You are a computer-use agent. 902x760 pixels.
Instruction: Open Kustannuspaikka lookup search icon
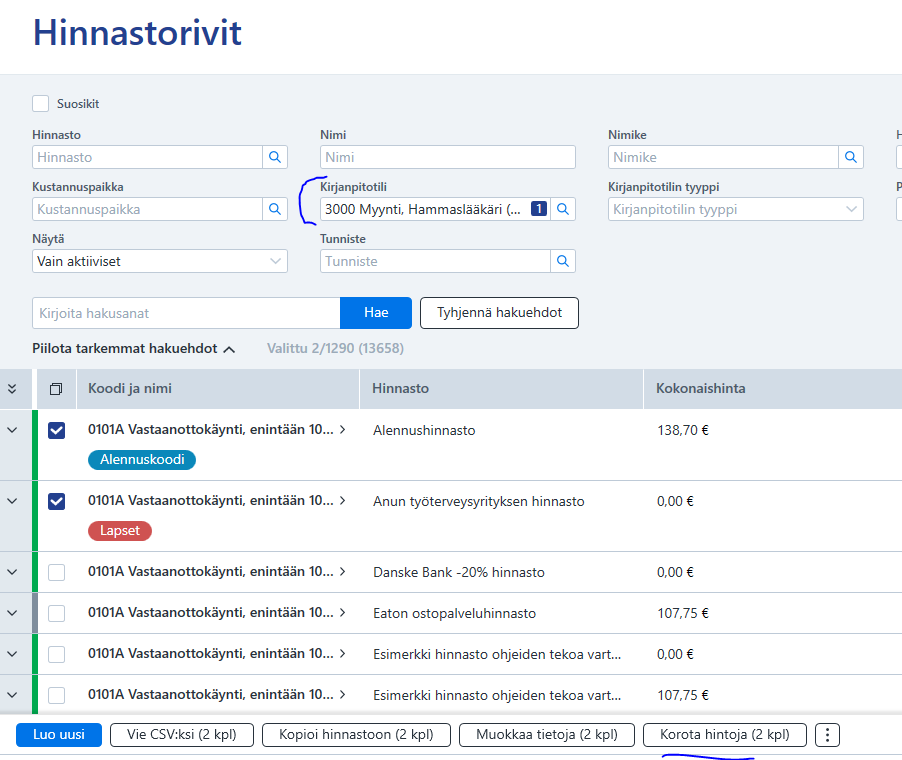coord(275,209)
